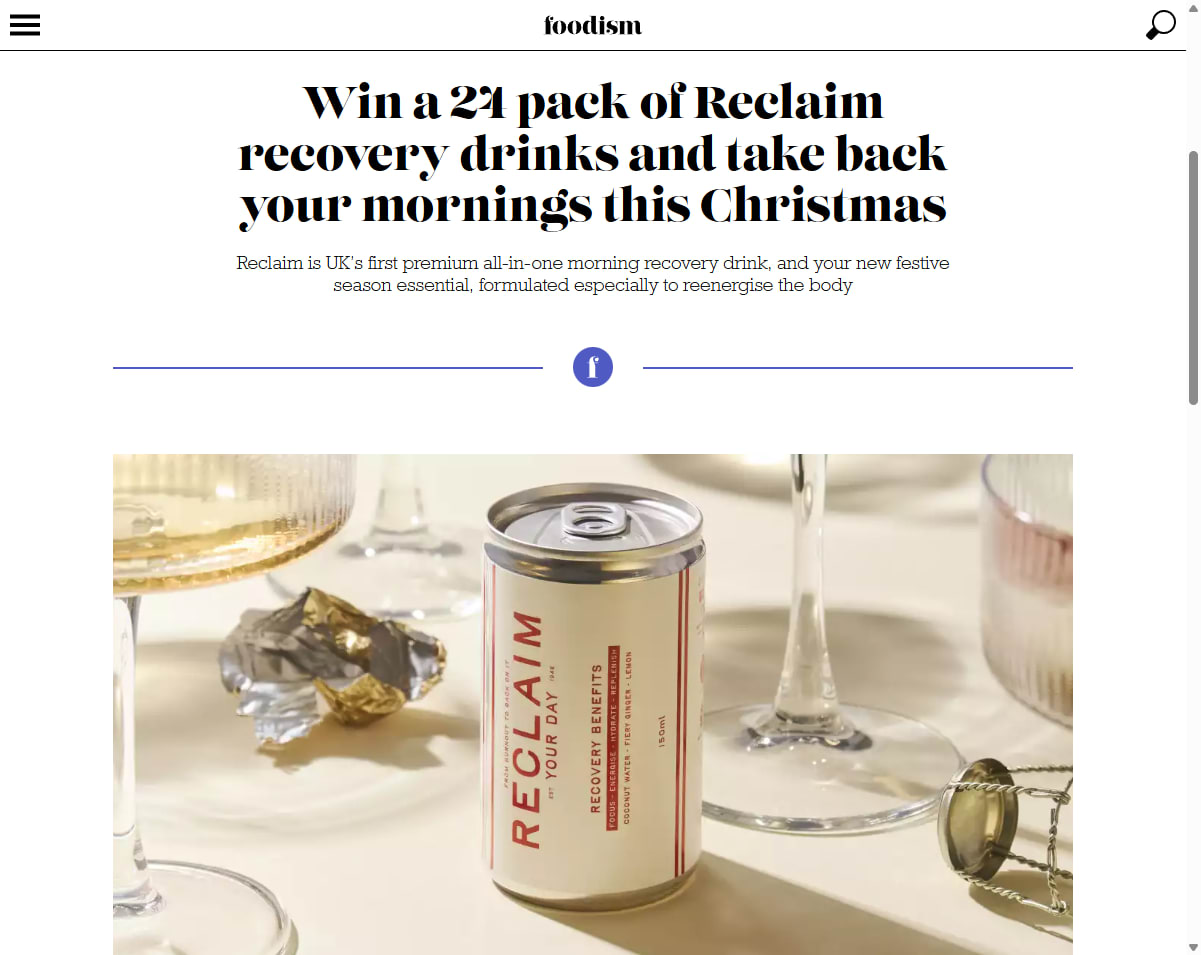The width and height of the screenshot is (1201, 955).
Task: Click the circular purple f badge
Action: [593, 367]
